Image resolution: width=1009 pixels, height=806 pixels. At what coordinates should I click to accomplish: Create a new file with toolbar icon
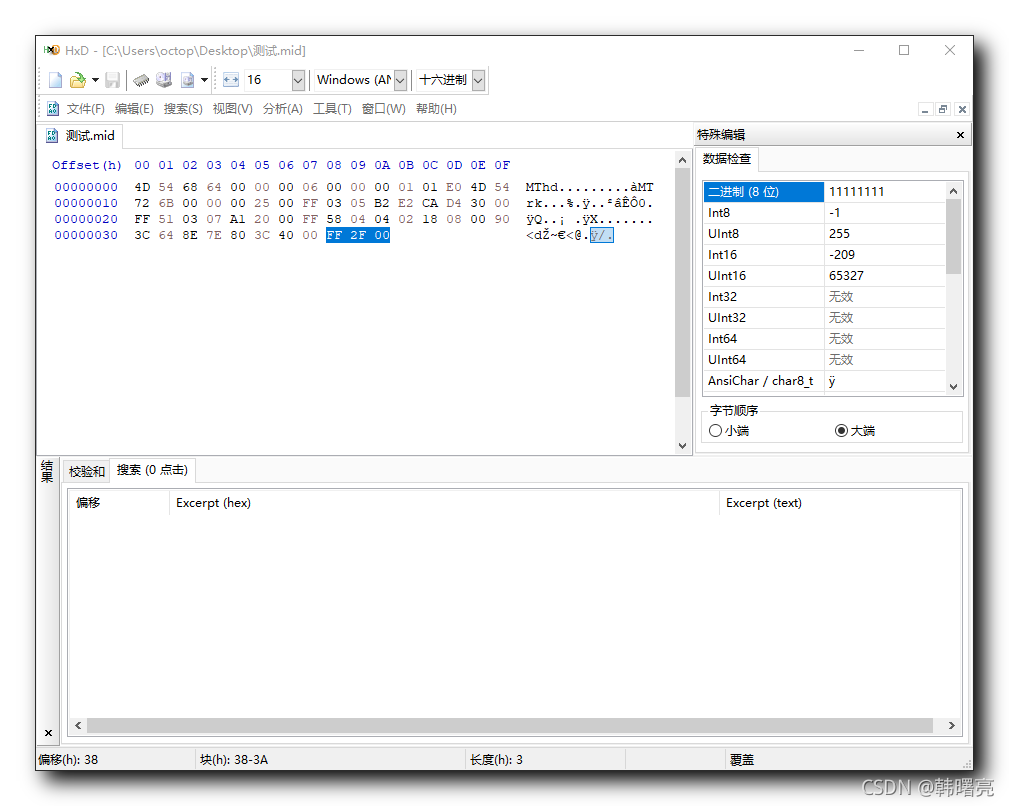point(55,80)
